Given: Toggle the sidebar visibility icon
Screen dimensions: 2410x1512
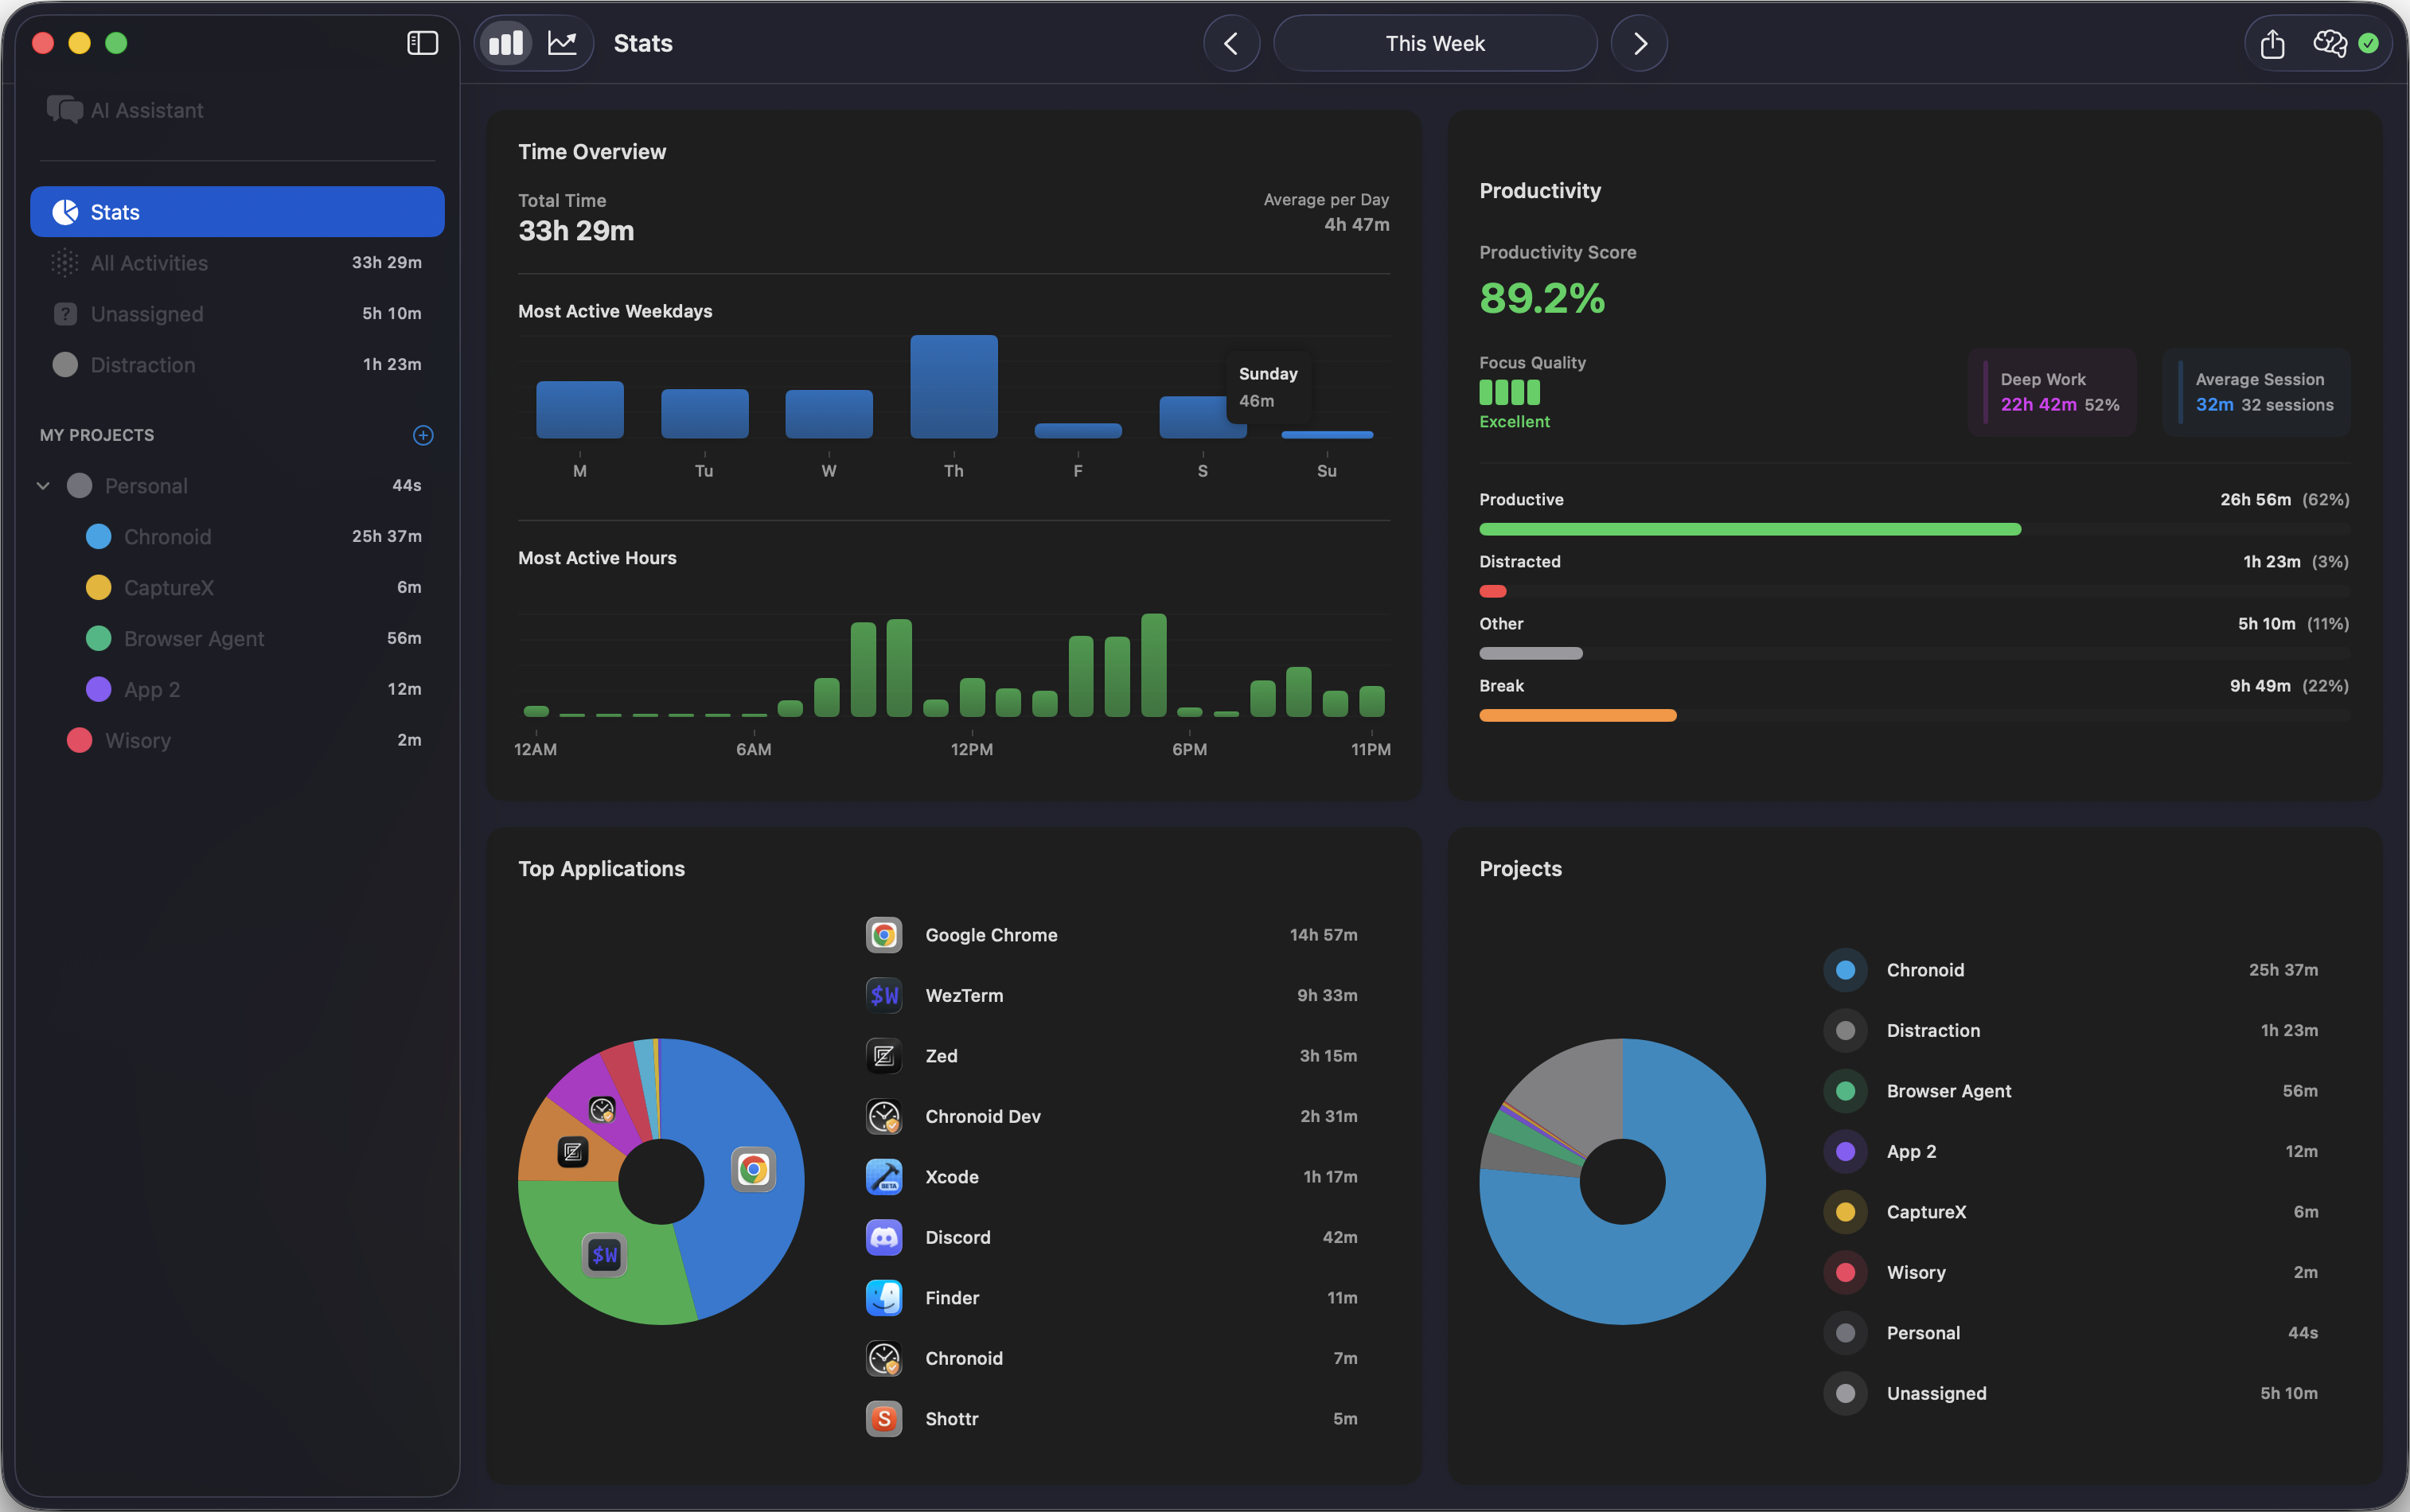Looking at the screenshot, I should tap(422, 43).
